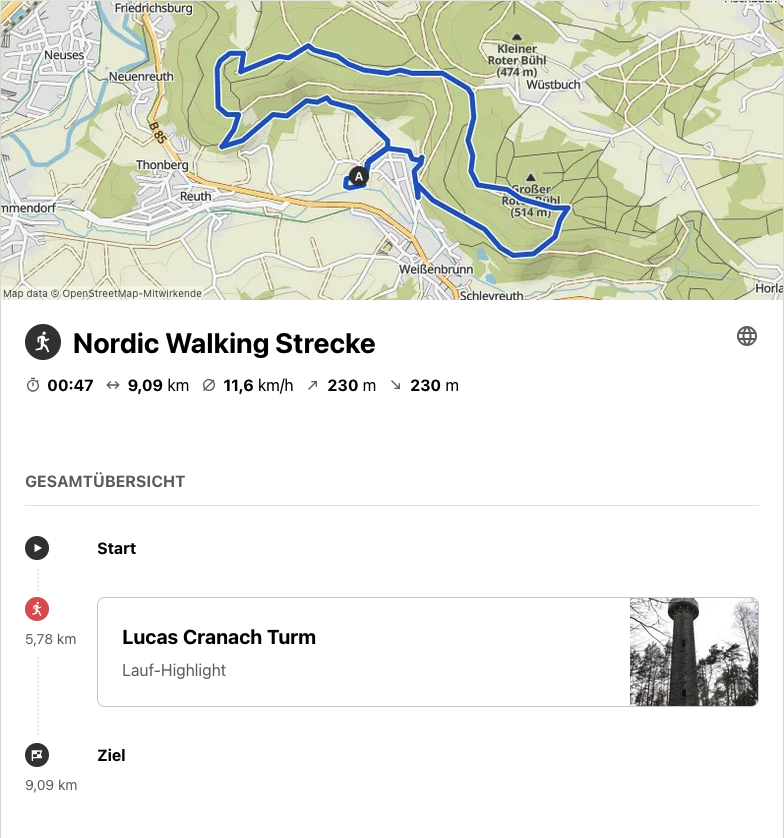Open the tower photo thumbnail

[x=694, y=652]
